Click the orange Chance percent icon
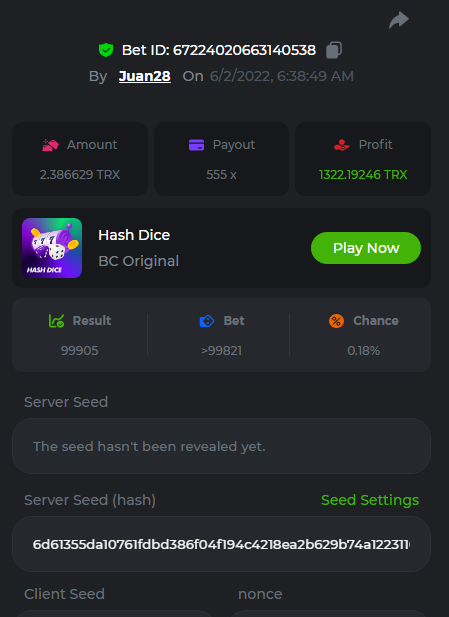 point(336,321)
